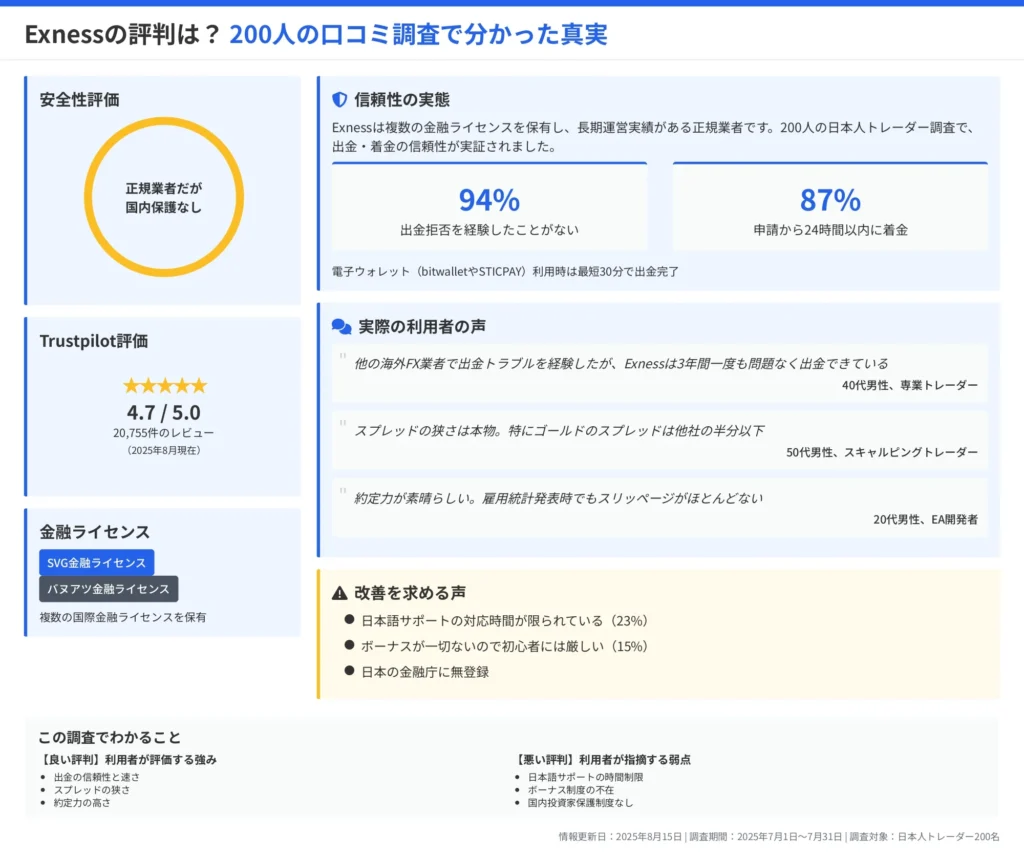Click the バヌアツ金融ライセンス badge
This screenshot has height=855, width=1024.
(x=108, y=589)
